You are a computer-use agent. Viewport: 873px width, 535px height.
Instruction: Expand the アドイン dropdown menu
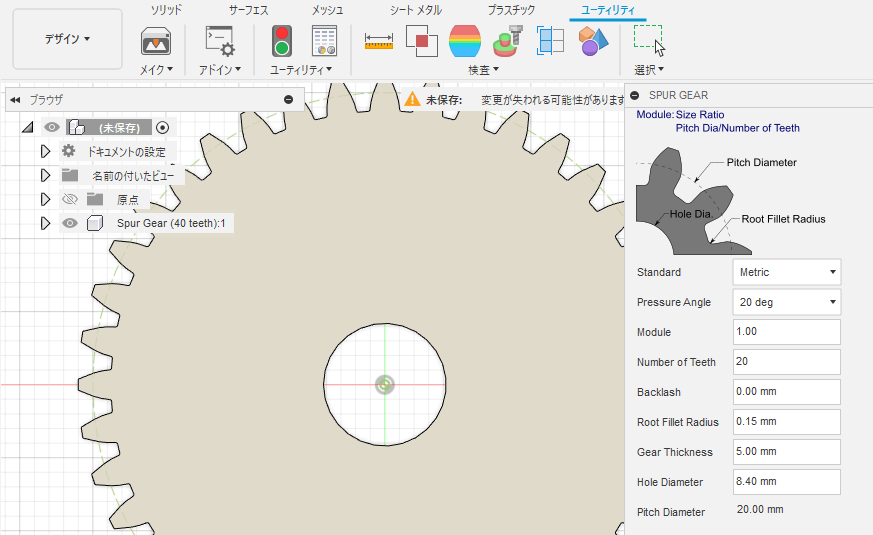220,70
